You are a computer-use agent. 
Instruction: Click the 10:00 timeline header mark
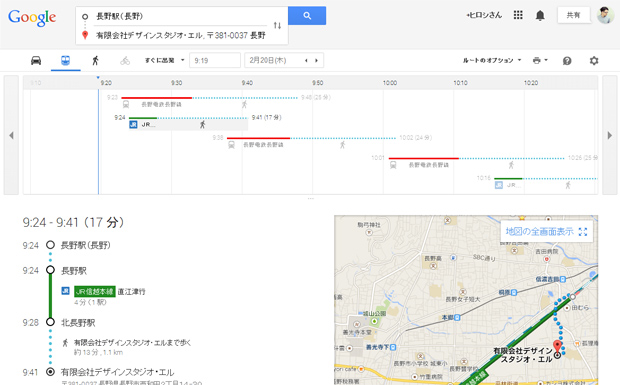389,83
